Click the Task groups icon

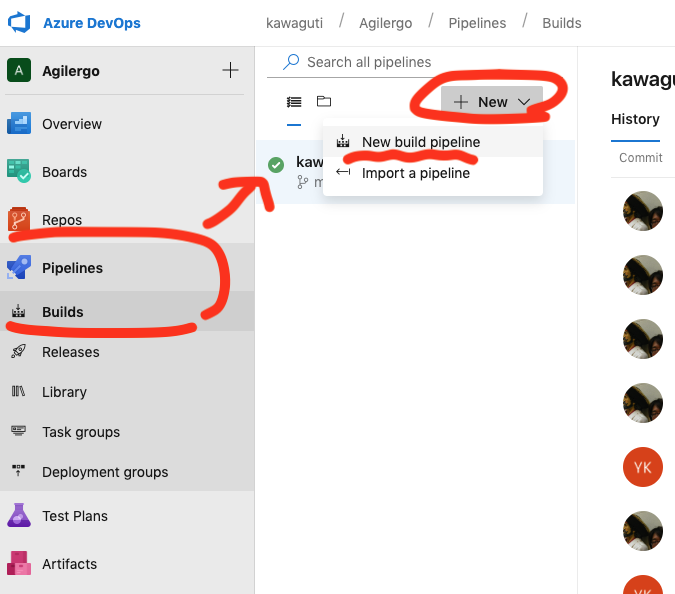[x=19, y=431]
